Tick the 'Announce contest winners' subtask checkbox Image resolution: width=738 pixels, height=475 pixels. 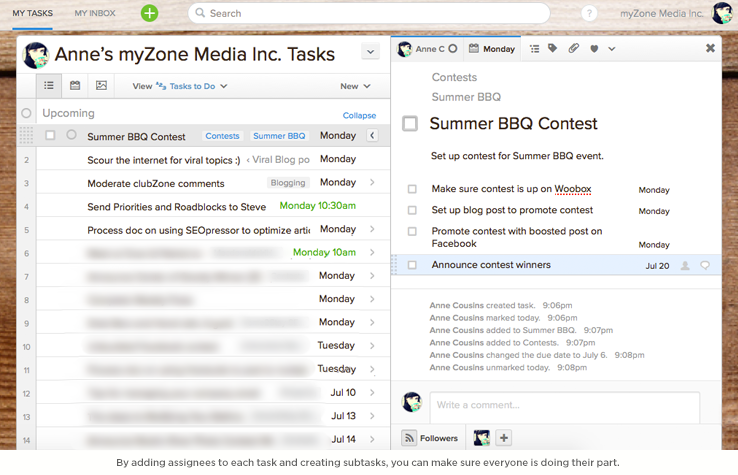coord(412,265)
